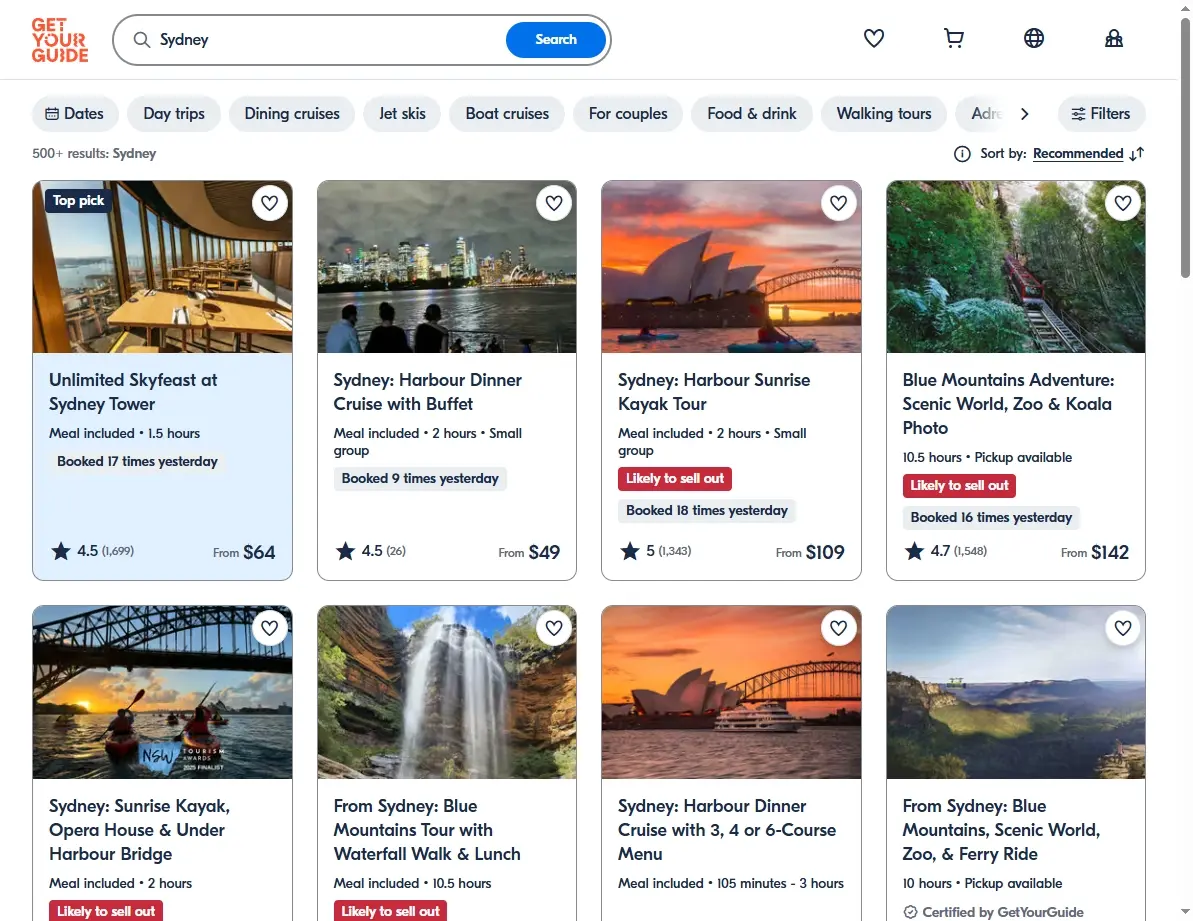Click the magnifier icon in search box

coord(142,40)
